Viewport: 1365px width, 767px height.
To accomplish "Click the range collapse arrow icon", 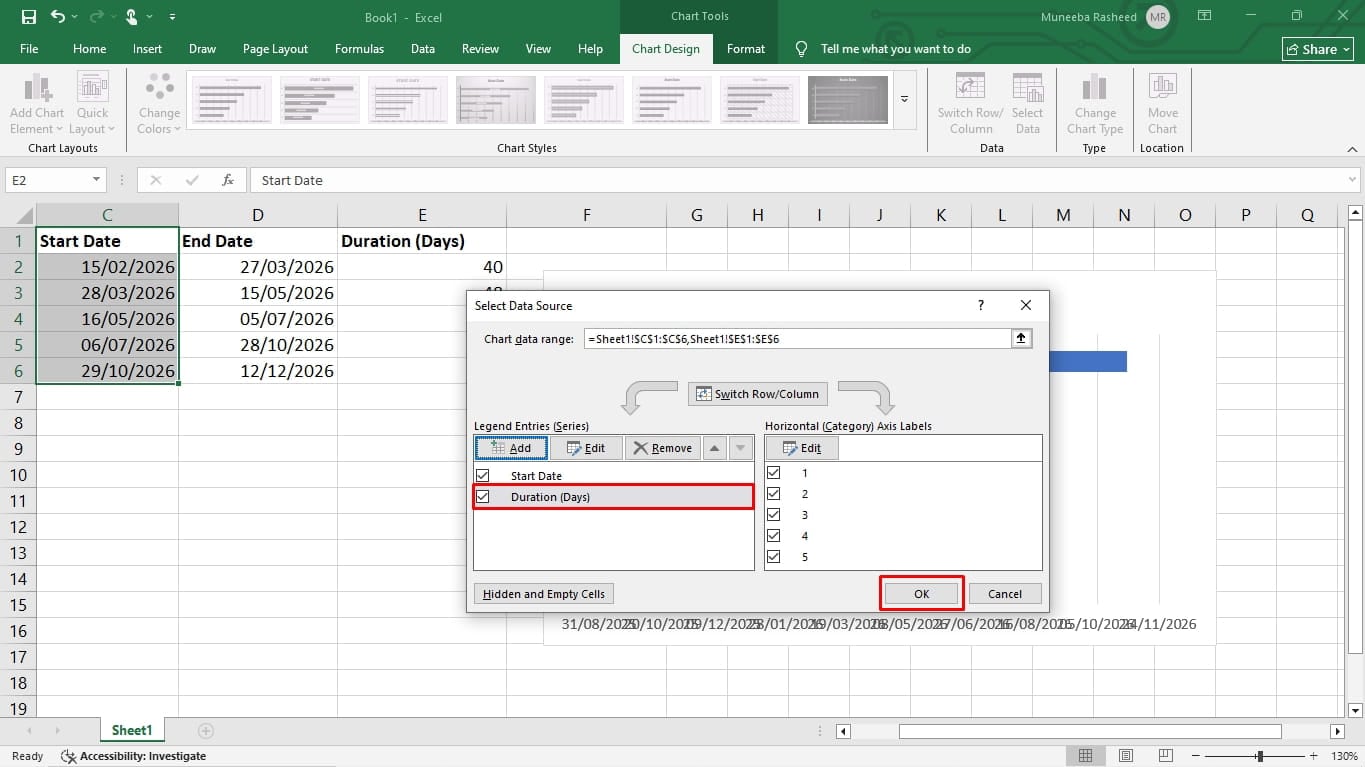I will click(x=1021, y=339).
